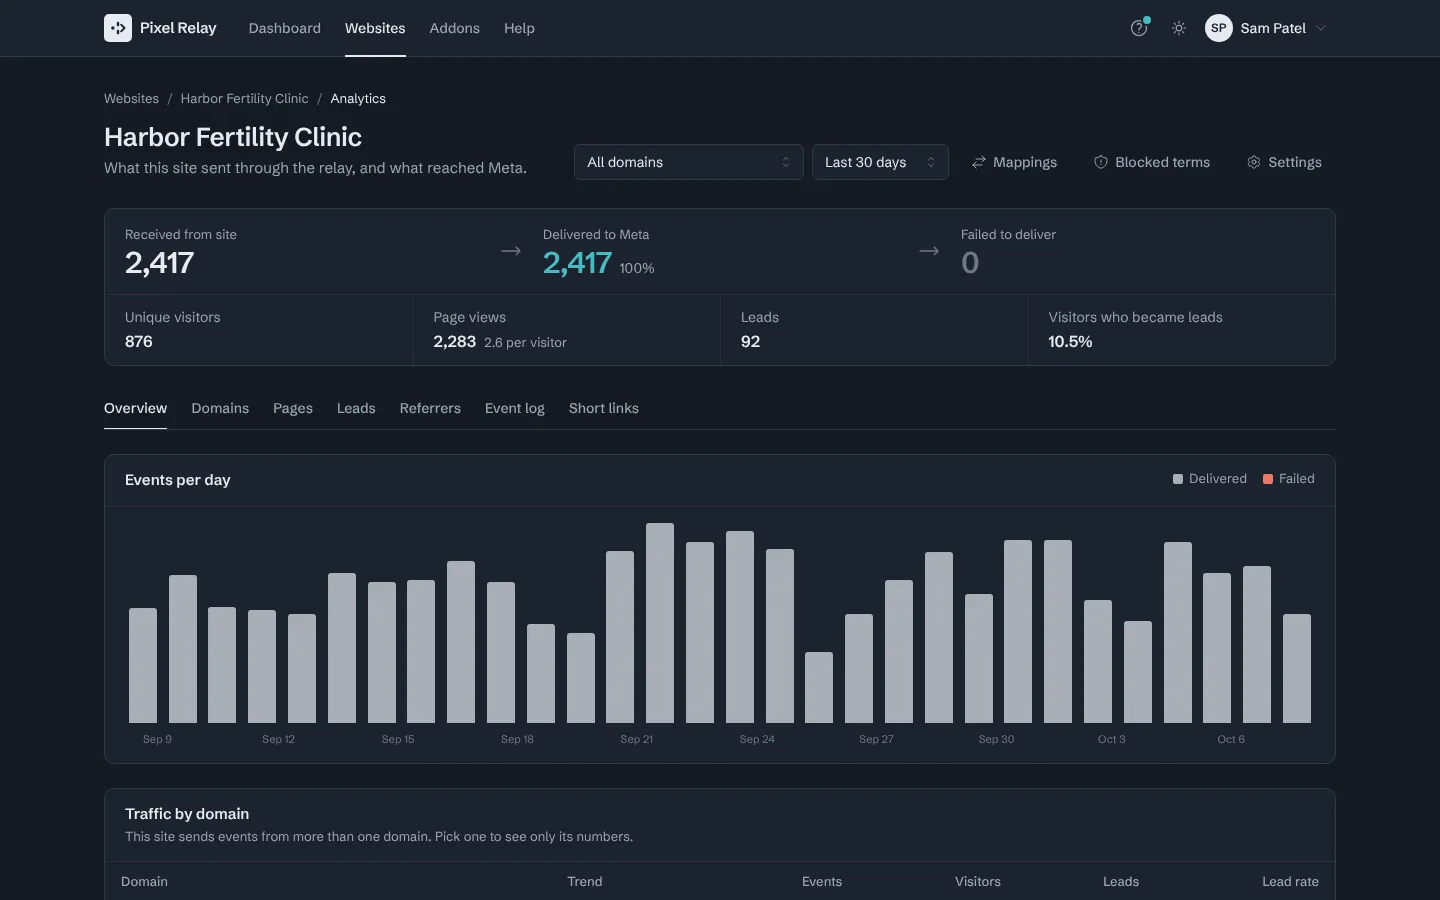
Task: Toggle the Delivered legend swatch
Action: pyautogui.click(x=1178, y=479)
